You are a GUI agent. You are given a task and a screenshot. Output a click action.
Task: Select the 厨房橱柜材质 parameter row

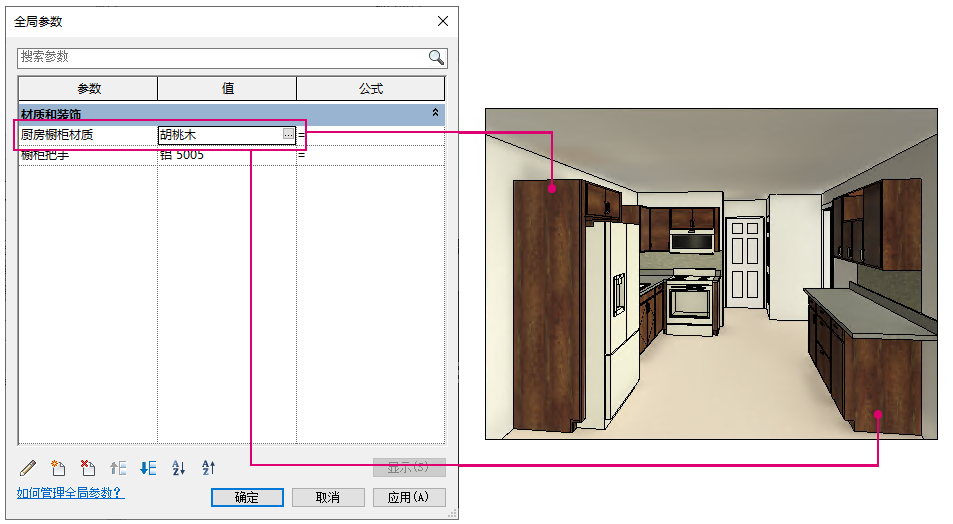[232, 135]
